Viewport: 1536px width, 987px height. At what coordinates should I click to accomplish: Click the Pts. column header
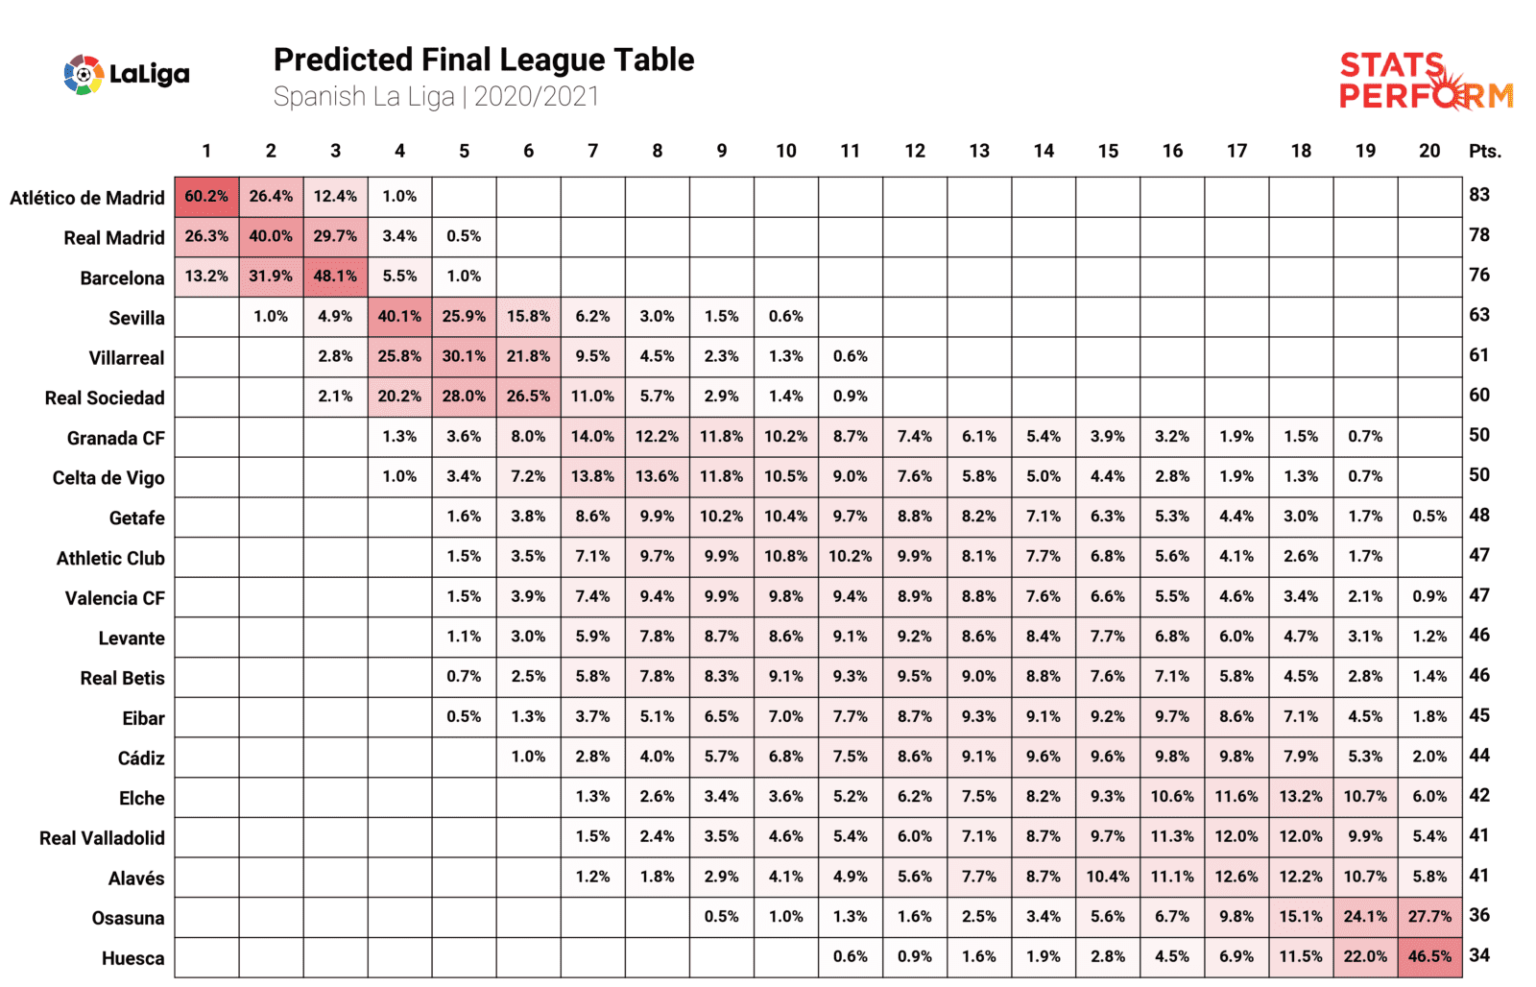1484,151
